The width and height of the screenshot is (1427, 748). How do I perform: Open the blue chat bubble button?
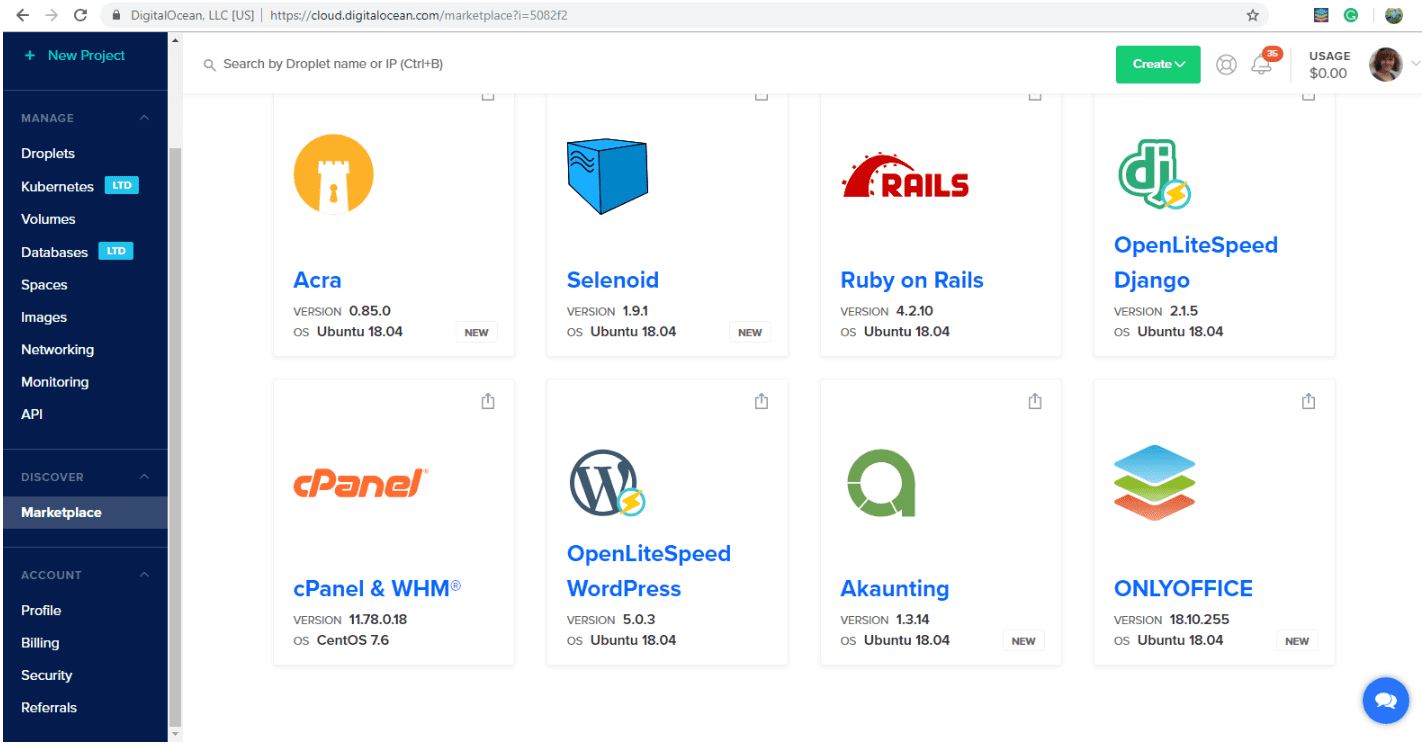[1385, 700]
